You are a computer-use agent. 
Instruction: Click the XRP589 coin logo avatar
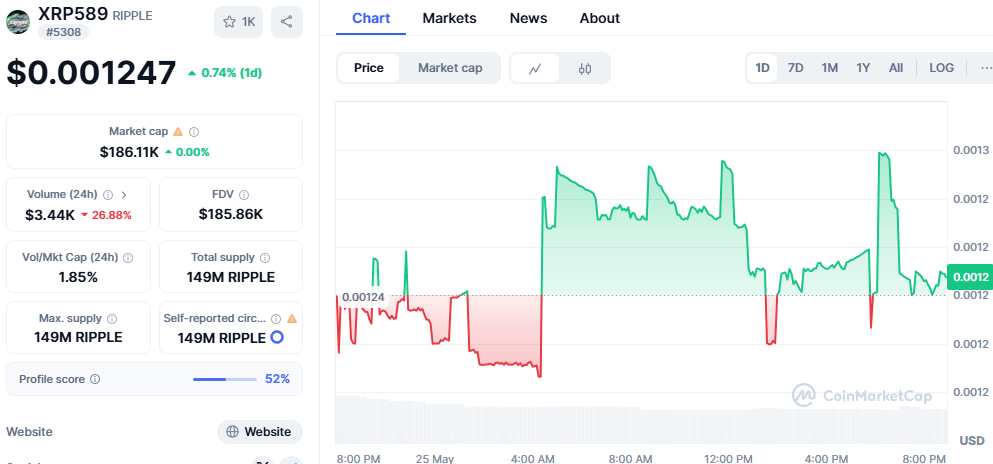[x=18, y=22]
